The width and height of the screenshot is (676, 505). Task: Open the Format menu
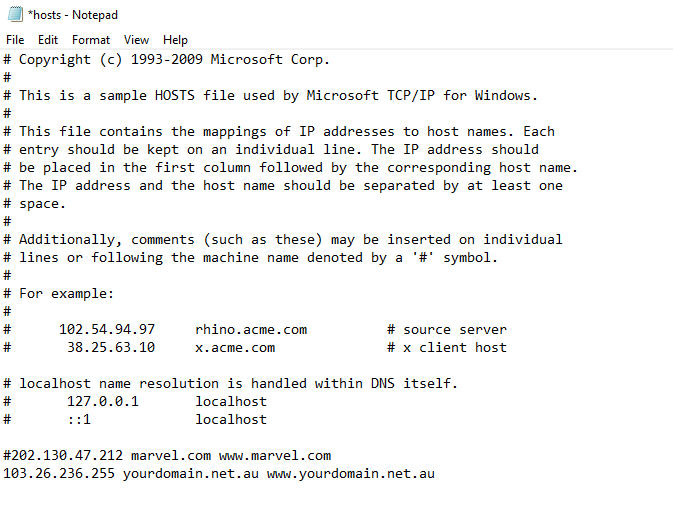pyautogui.click(x=91, y=40)
